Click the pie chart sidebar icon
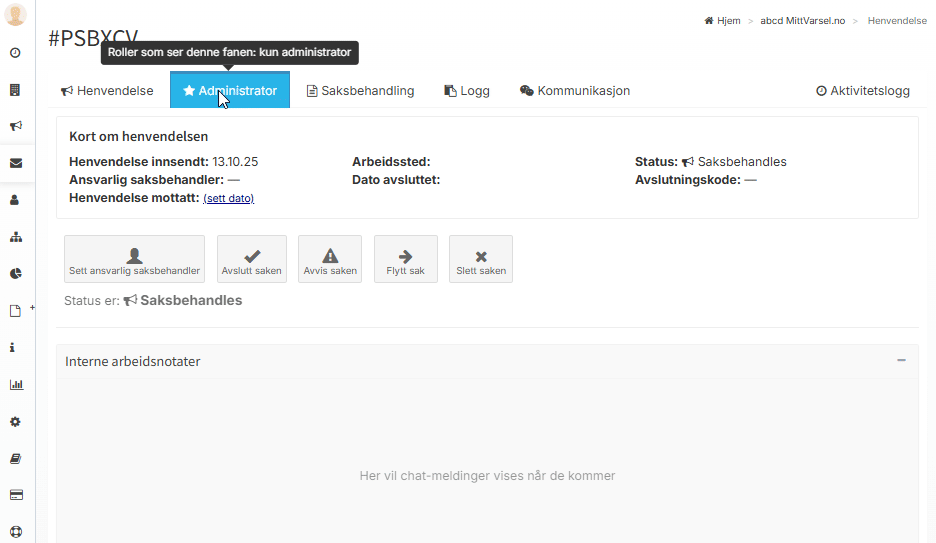 tap(16, 274)
